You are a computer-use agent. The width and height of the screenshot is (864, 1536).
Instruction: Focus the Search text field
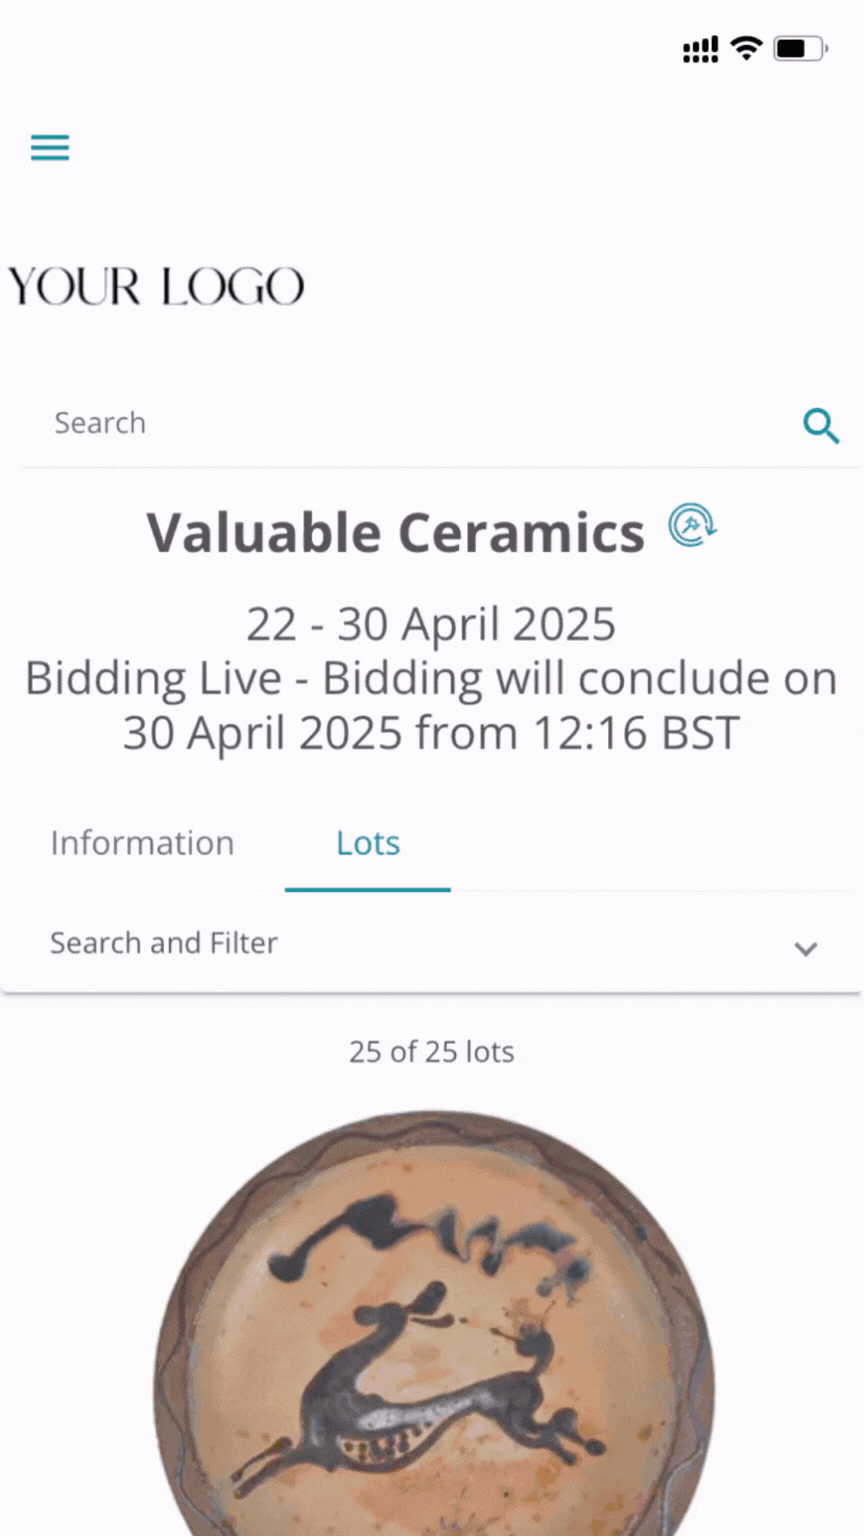[410, 423]
